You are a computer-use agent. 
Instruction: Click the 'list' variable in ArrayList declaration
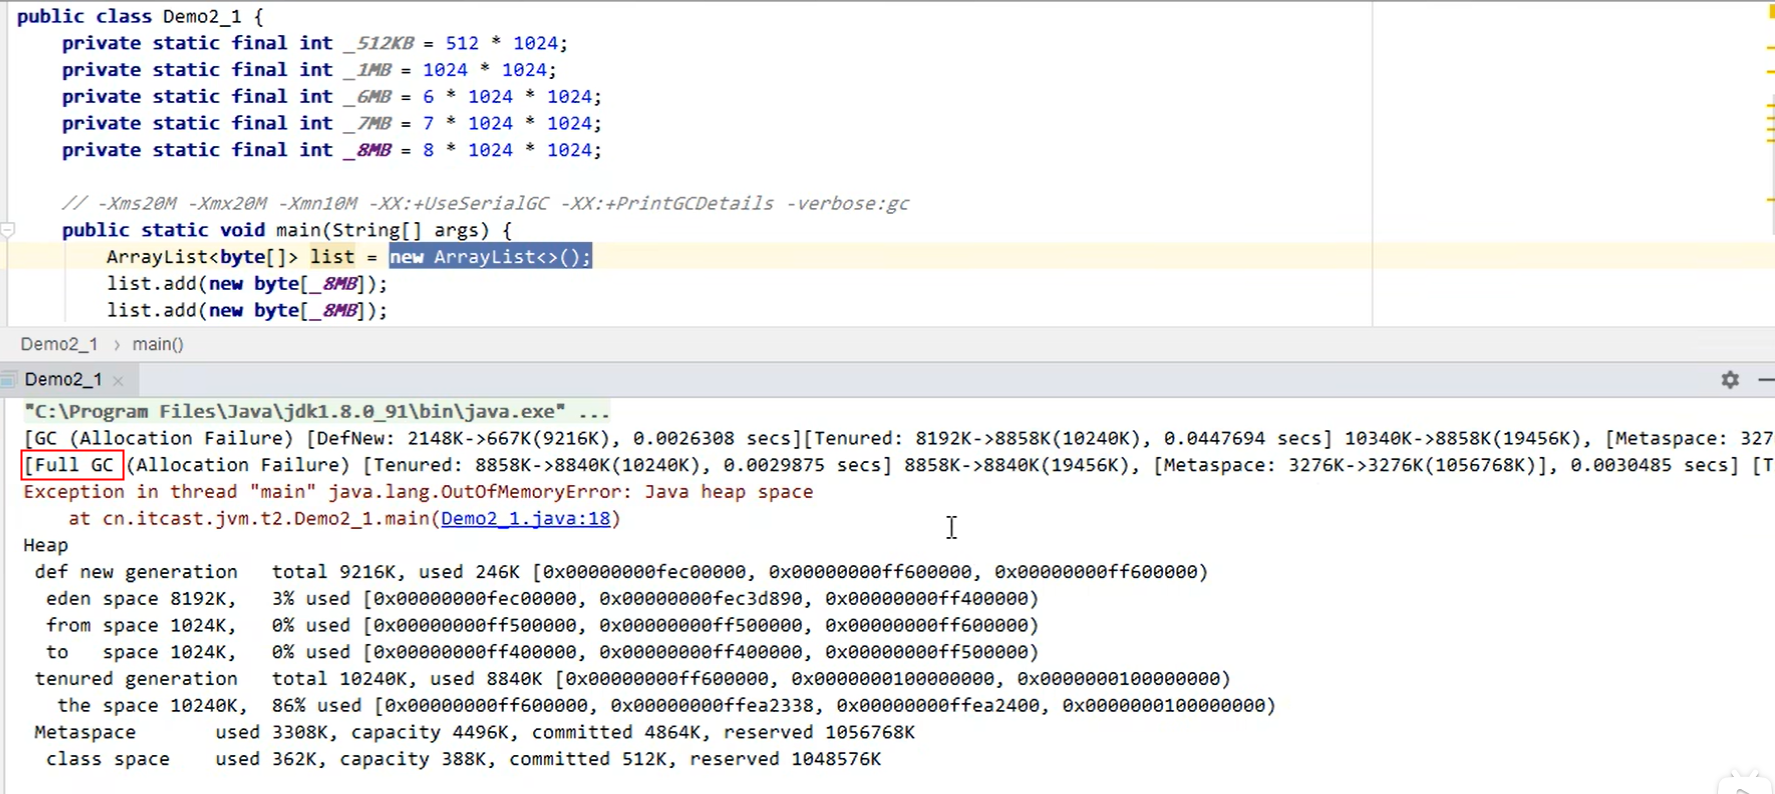click(332, 257)
